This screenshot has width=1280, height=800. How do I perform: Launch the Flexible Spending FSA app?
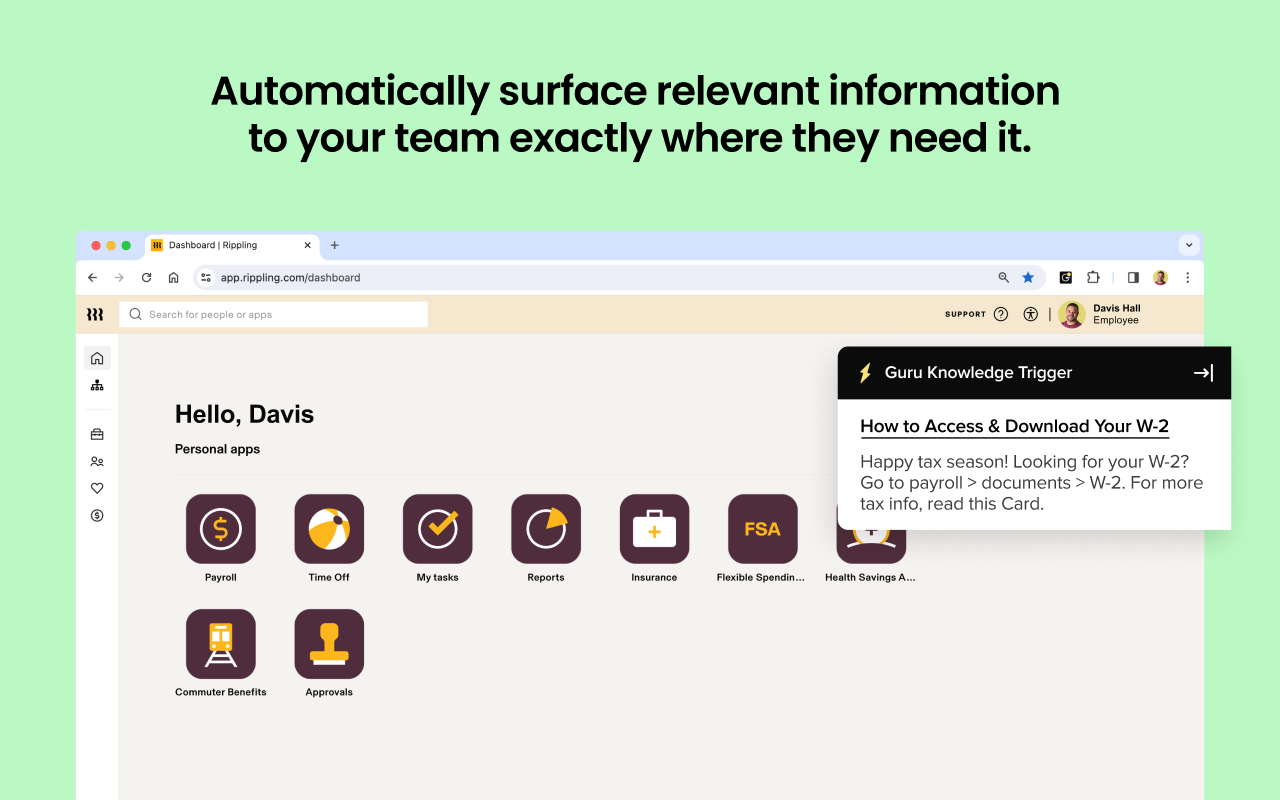point(763,529)
